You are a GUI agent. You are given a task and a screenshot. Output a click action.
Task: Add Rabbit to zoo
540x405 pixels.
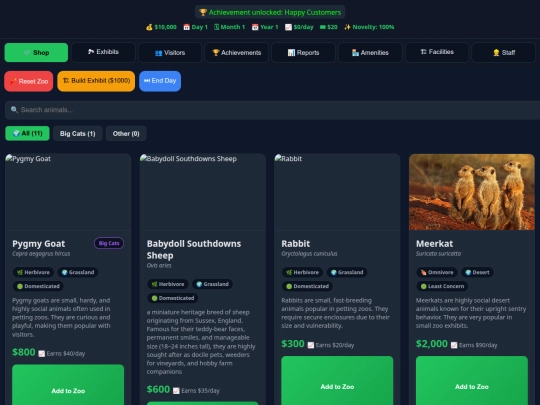pos(337,381)
